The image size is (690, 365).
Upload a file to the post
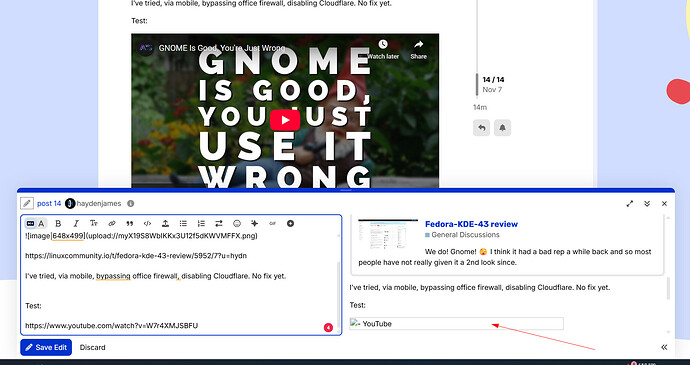point(165,224)
